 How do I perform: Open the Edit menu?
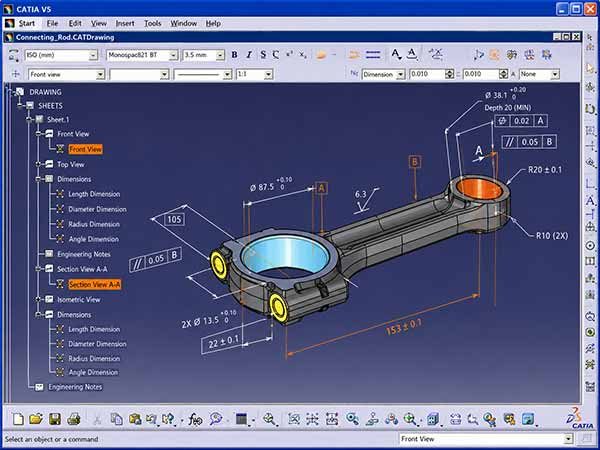[75, 23]
